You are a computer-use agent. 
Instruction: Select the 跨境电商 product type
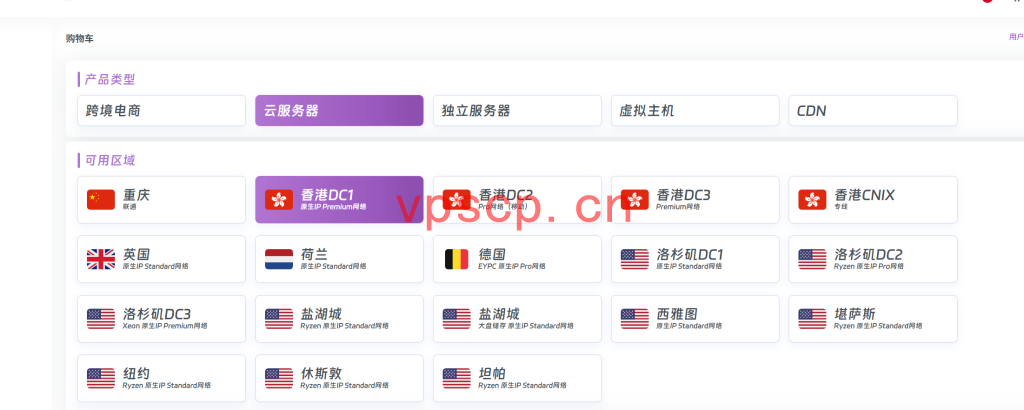tap(161, 110)
